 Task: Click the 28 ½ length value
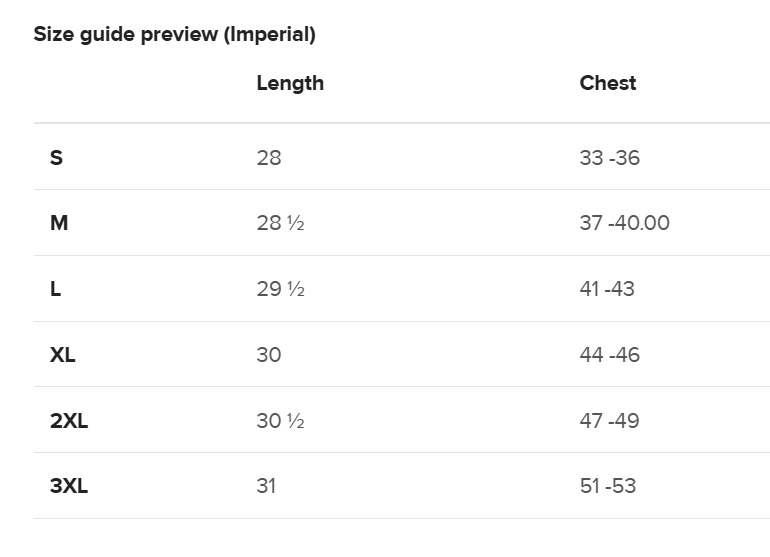(280, 223)
